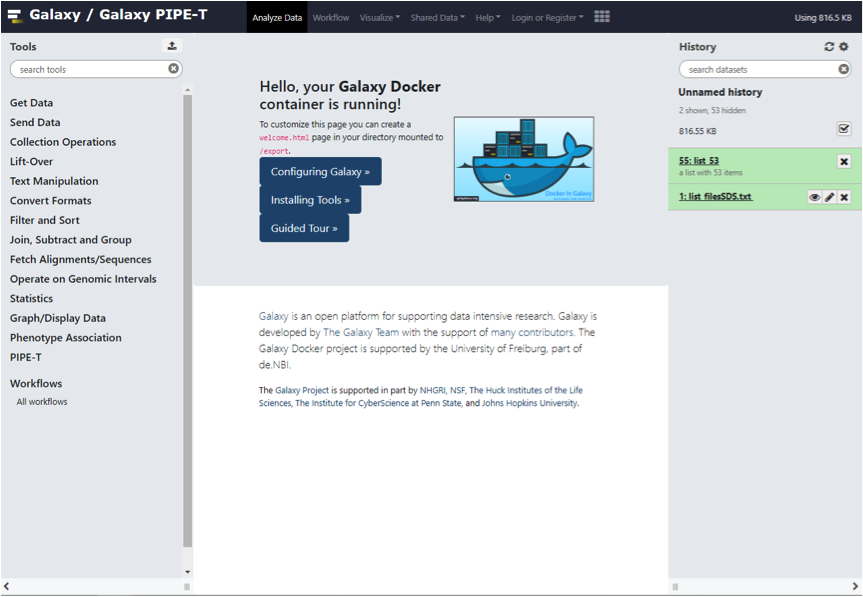The height and width of the screenshot is (597, 863).
Task: Click in the search datasets field
Action: pyautogui.click(x=760, y=69)
